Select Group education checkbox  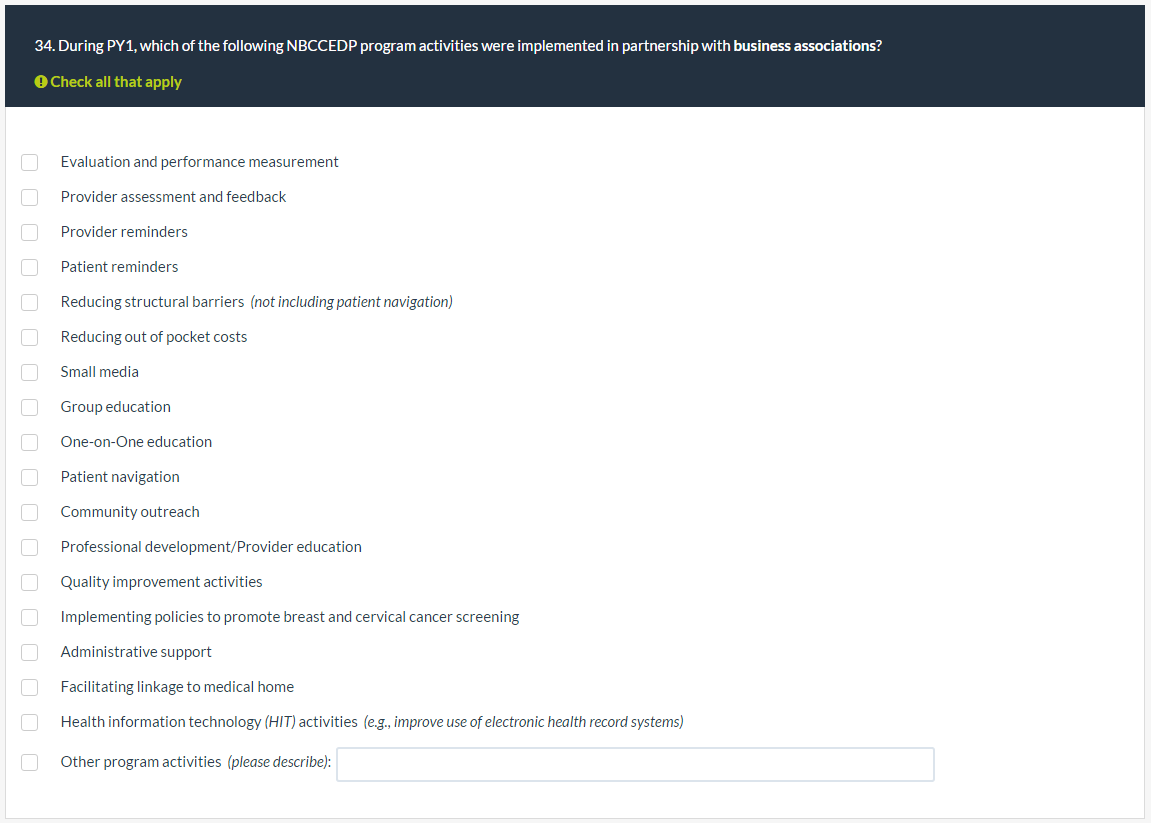point(30,407)
